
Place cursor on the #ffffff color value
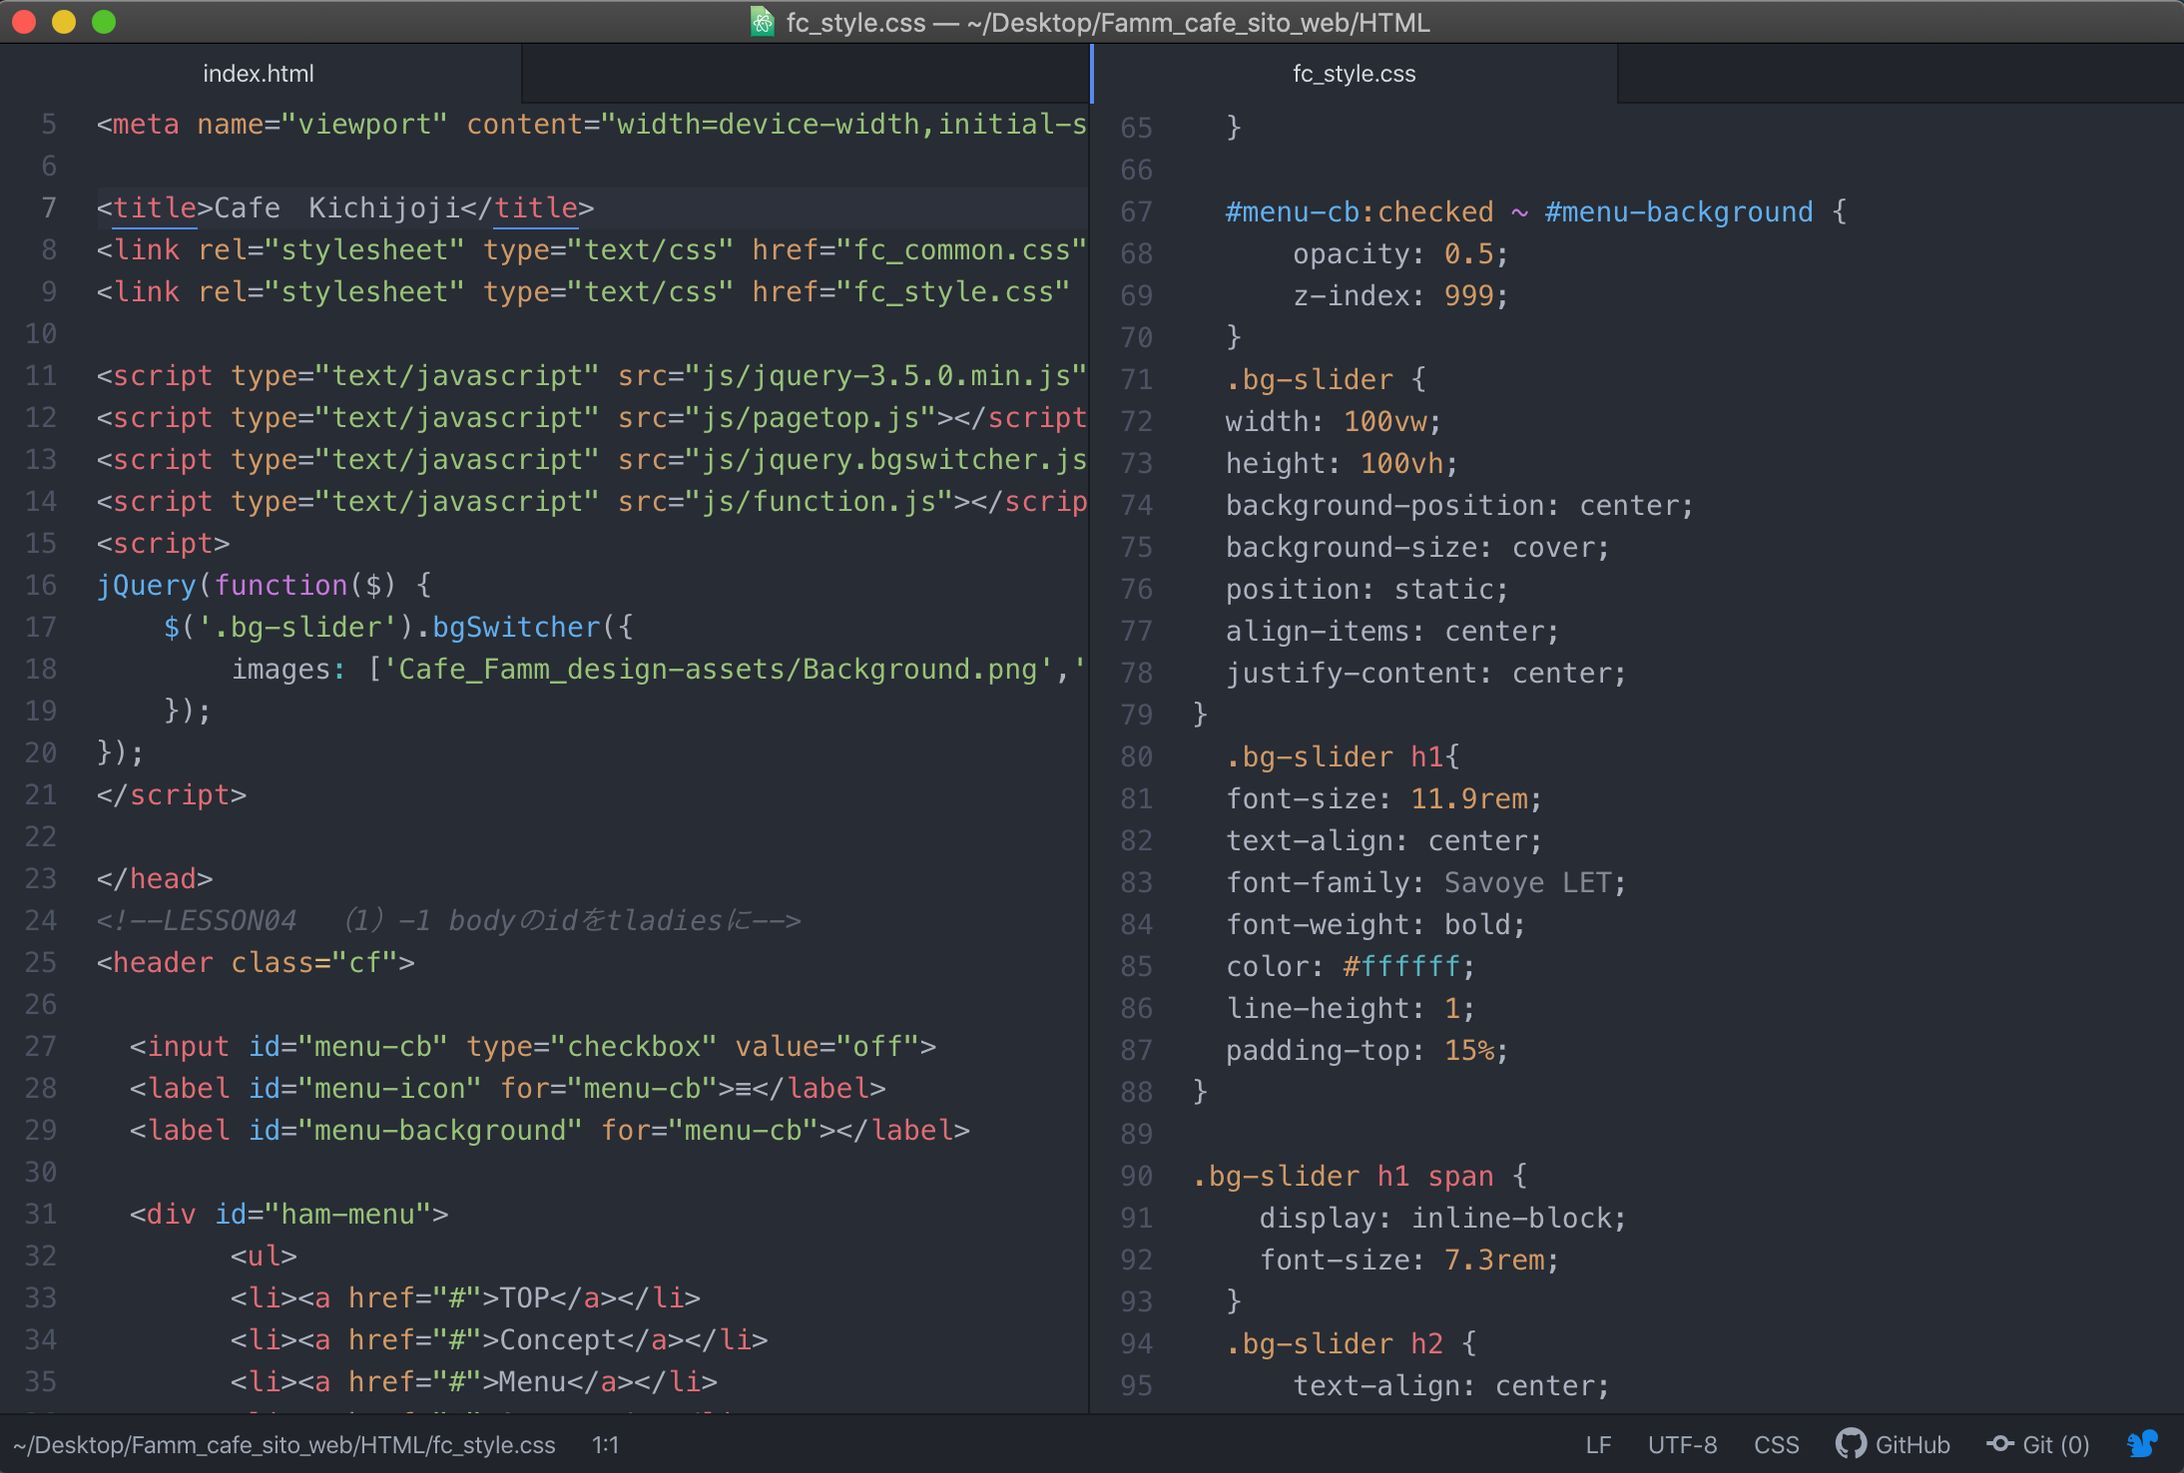point(1404,966)
